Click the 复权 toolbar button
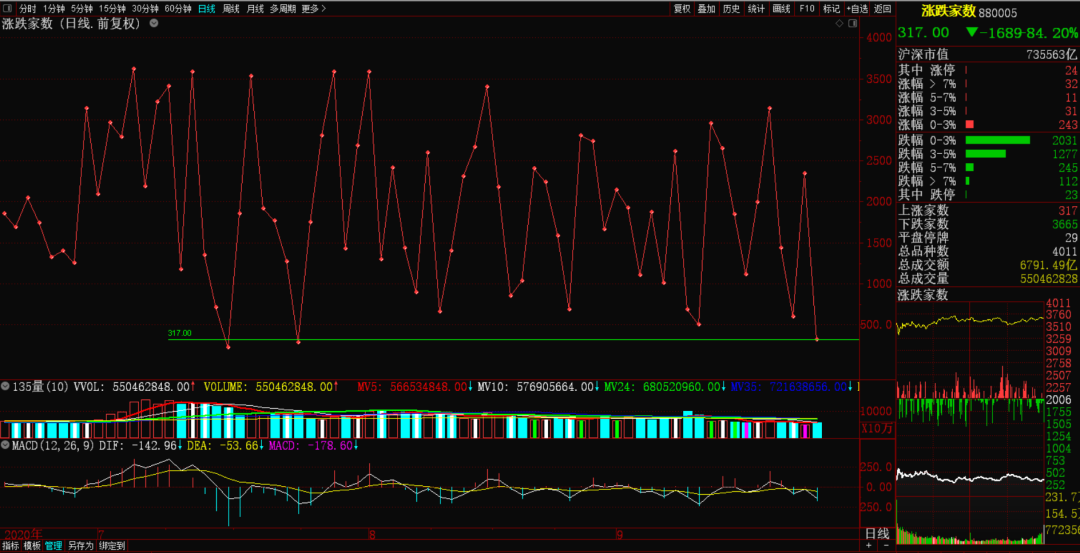The image size is (1080, 553). pos(681,9)
